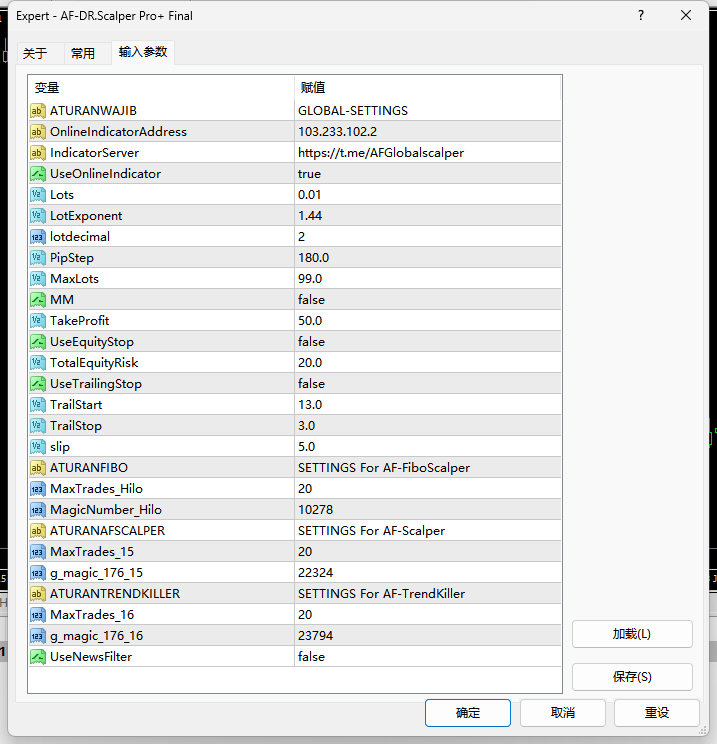Image resolution: width=717 pixels, height=744 pixels.
Task: Click the value https://t.me/AFGlobalscalper
Action: [x=381, y=153]
